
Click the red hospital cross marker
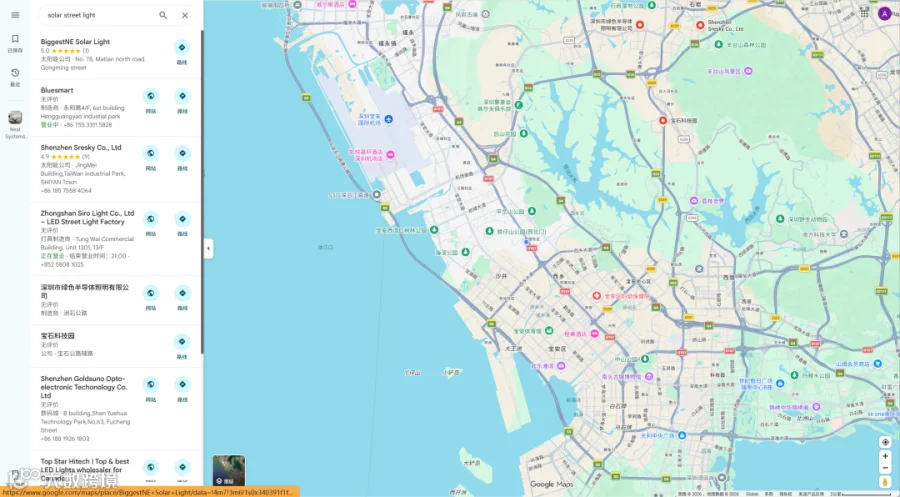(x=596, y=296)
